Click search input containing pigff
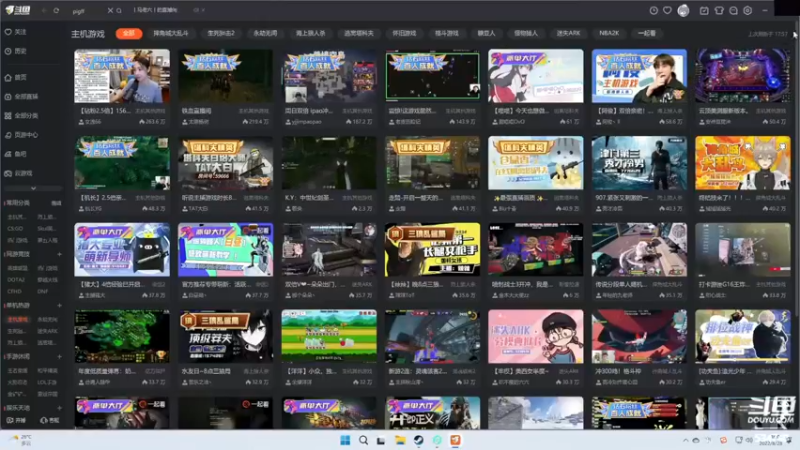This screenshot has height=450, width=800. (x=88, y=10)
